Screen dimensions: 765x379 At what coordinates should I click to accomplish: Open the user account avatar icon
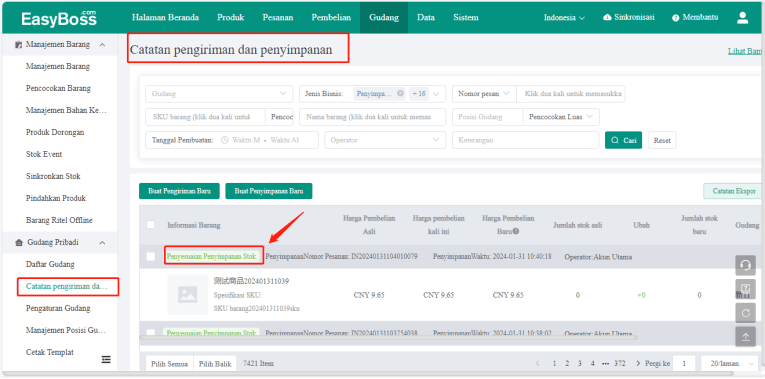(742, 18)
